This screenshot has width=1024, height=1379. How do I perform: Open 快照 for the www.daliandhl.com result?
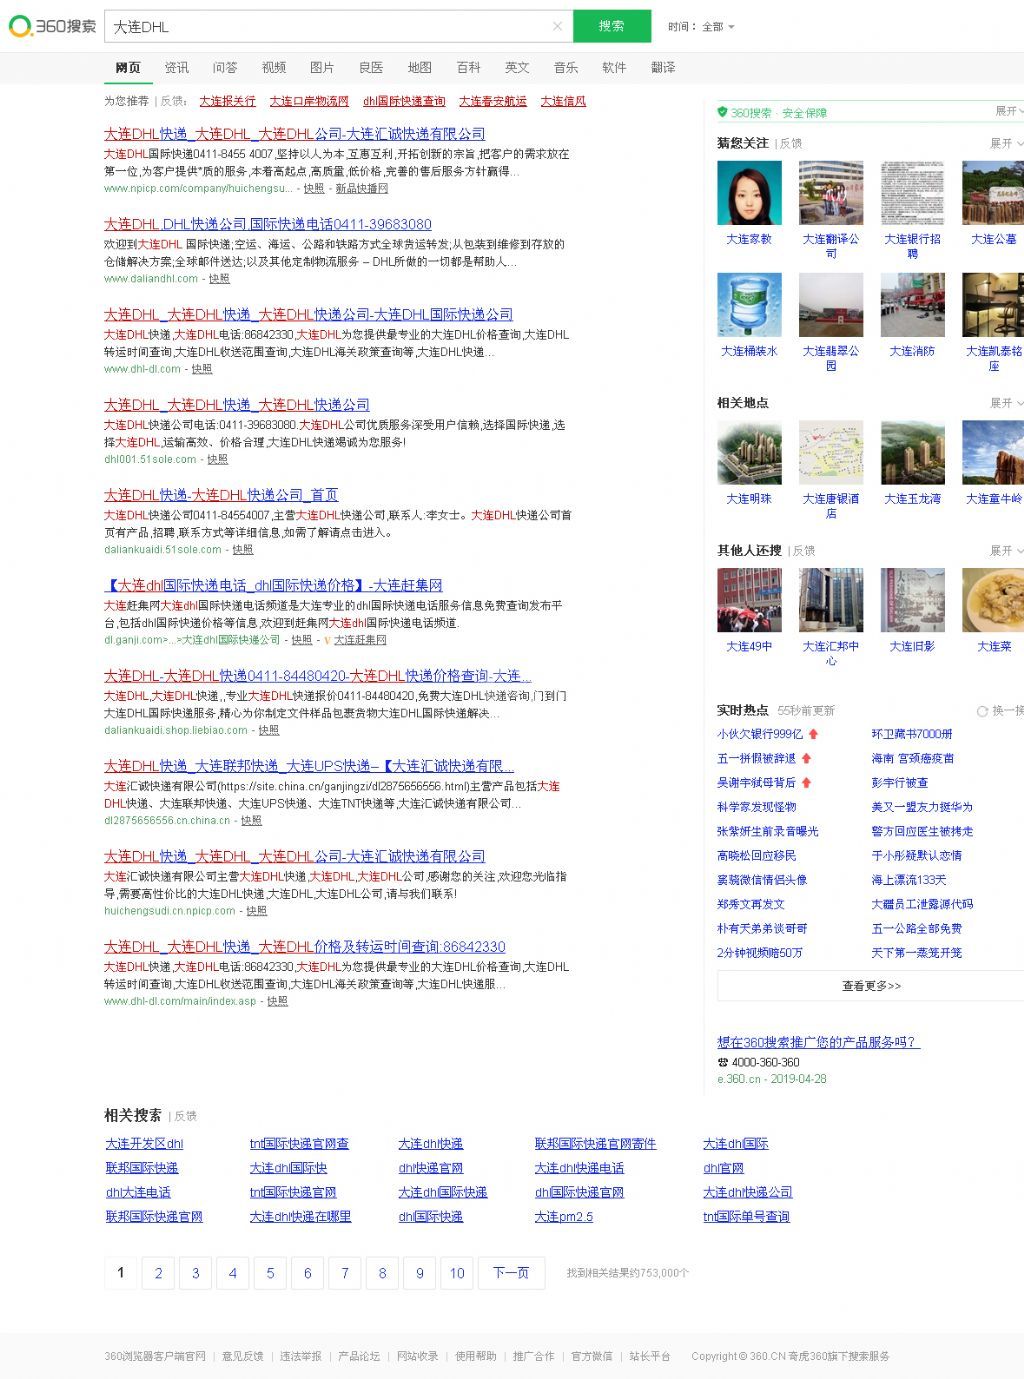click(219, 279)
